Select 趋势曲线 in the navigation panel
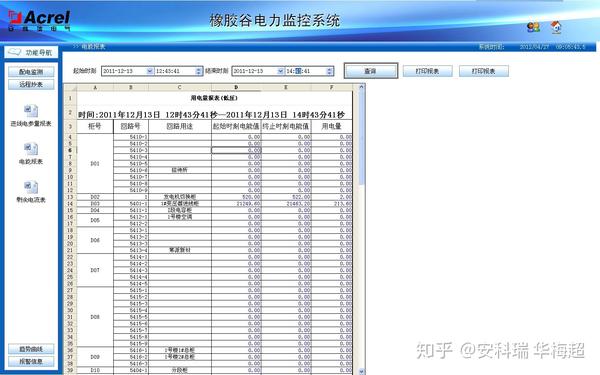 (x=31, y=349)
